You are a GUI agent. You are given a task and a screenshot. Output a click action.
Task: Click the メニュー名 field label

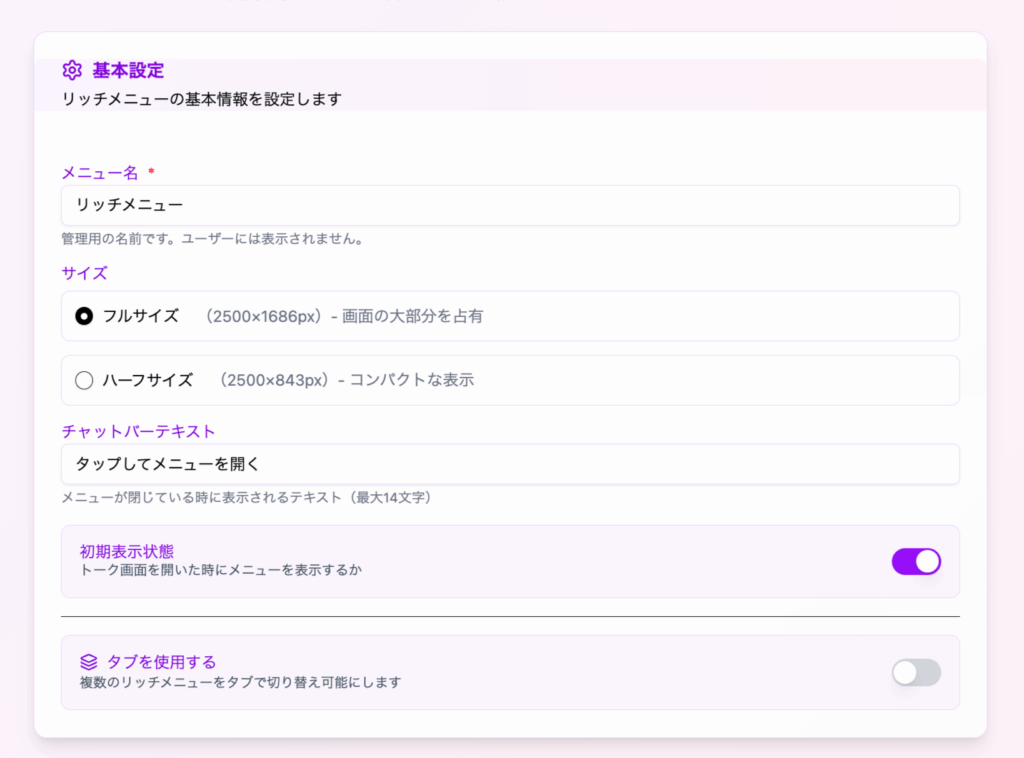click(100, 173)
